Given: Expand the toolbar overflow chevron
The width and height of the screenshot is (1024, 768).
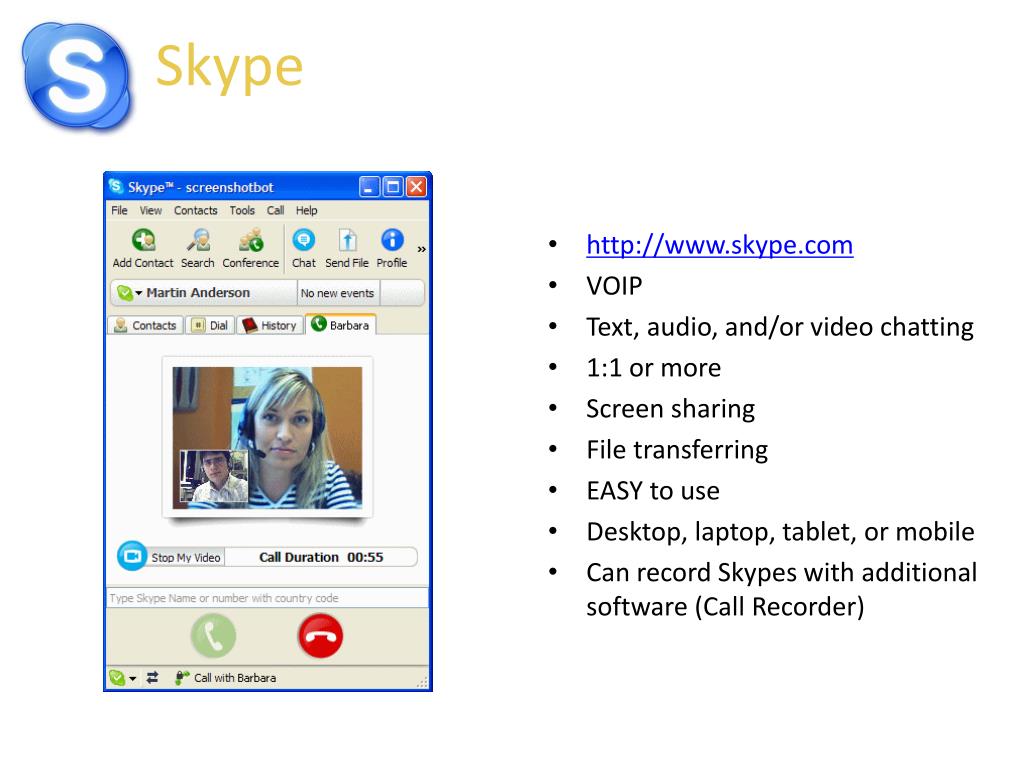Looking at the screenshot, I should (x=421, y=249).
